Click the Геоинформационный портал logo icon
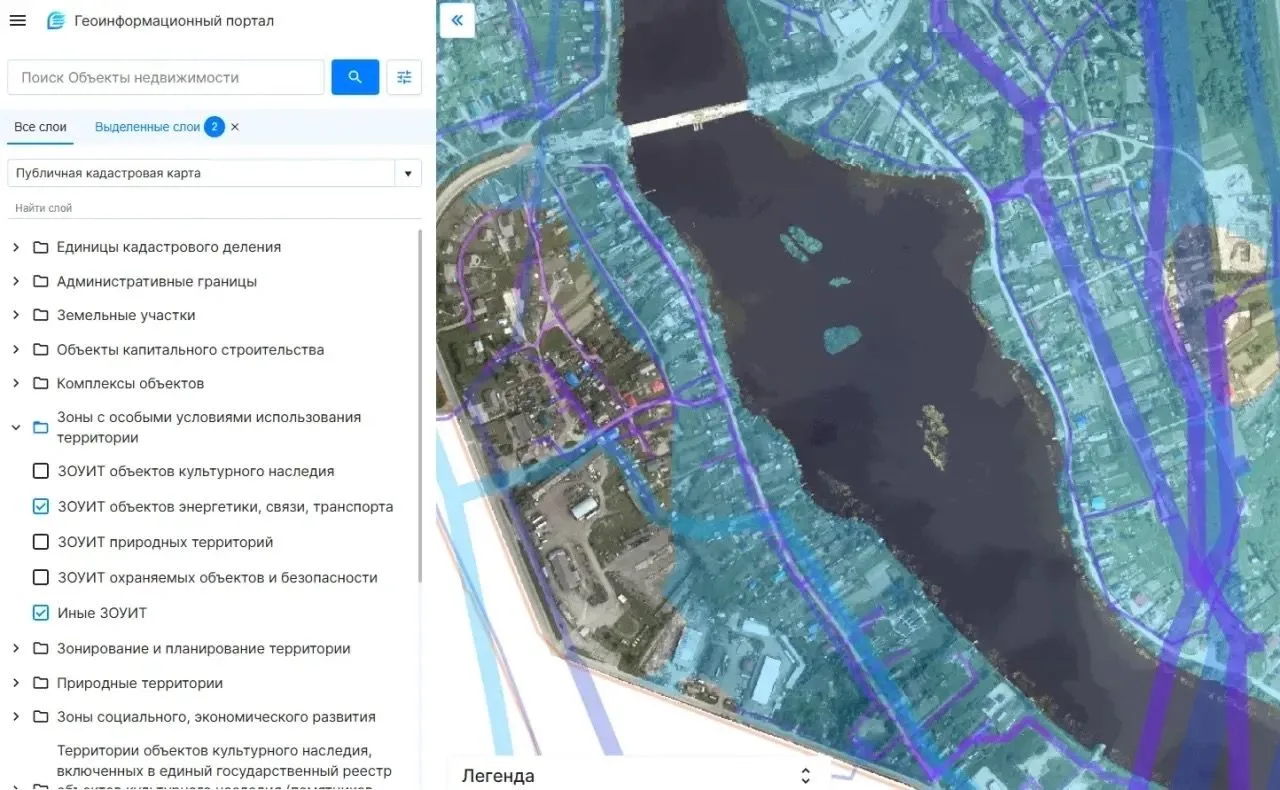1280x790 pixels. 56,21
